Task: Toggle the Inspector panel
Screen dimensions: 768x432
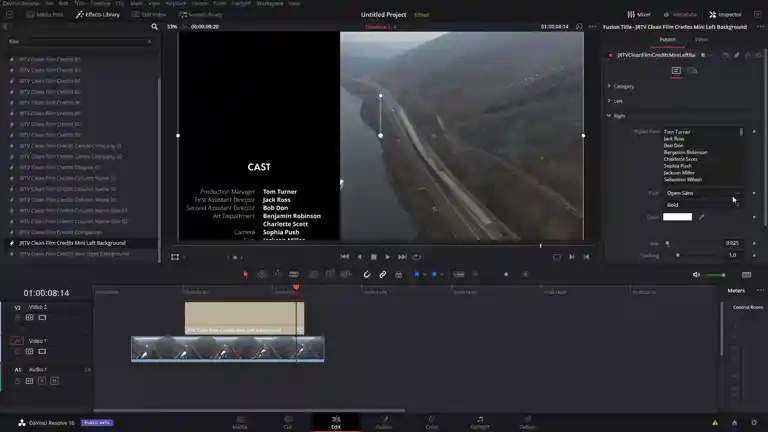Action: click(x=725, y=15)
